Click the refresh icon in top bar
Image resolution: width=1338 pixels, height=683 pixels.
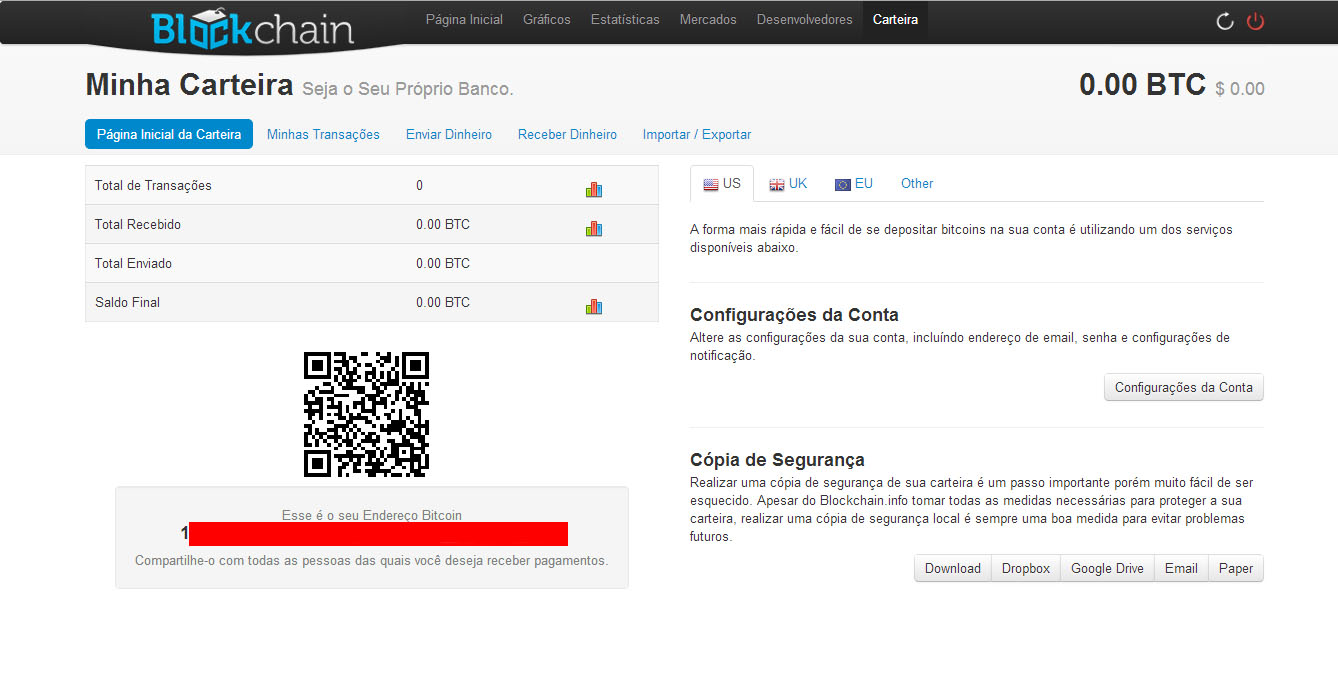[x=1225, y=21]
